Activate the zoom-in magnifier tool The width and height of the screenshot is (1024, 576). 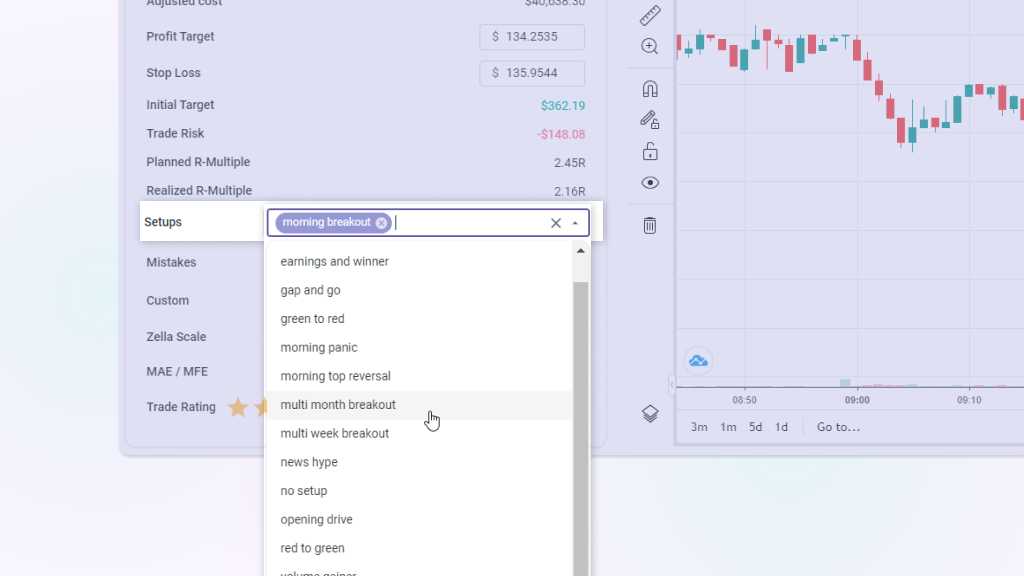(x=650, y=46)
